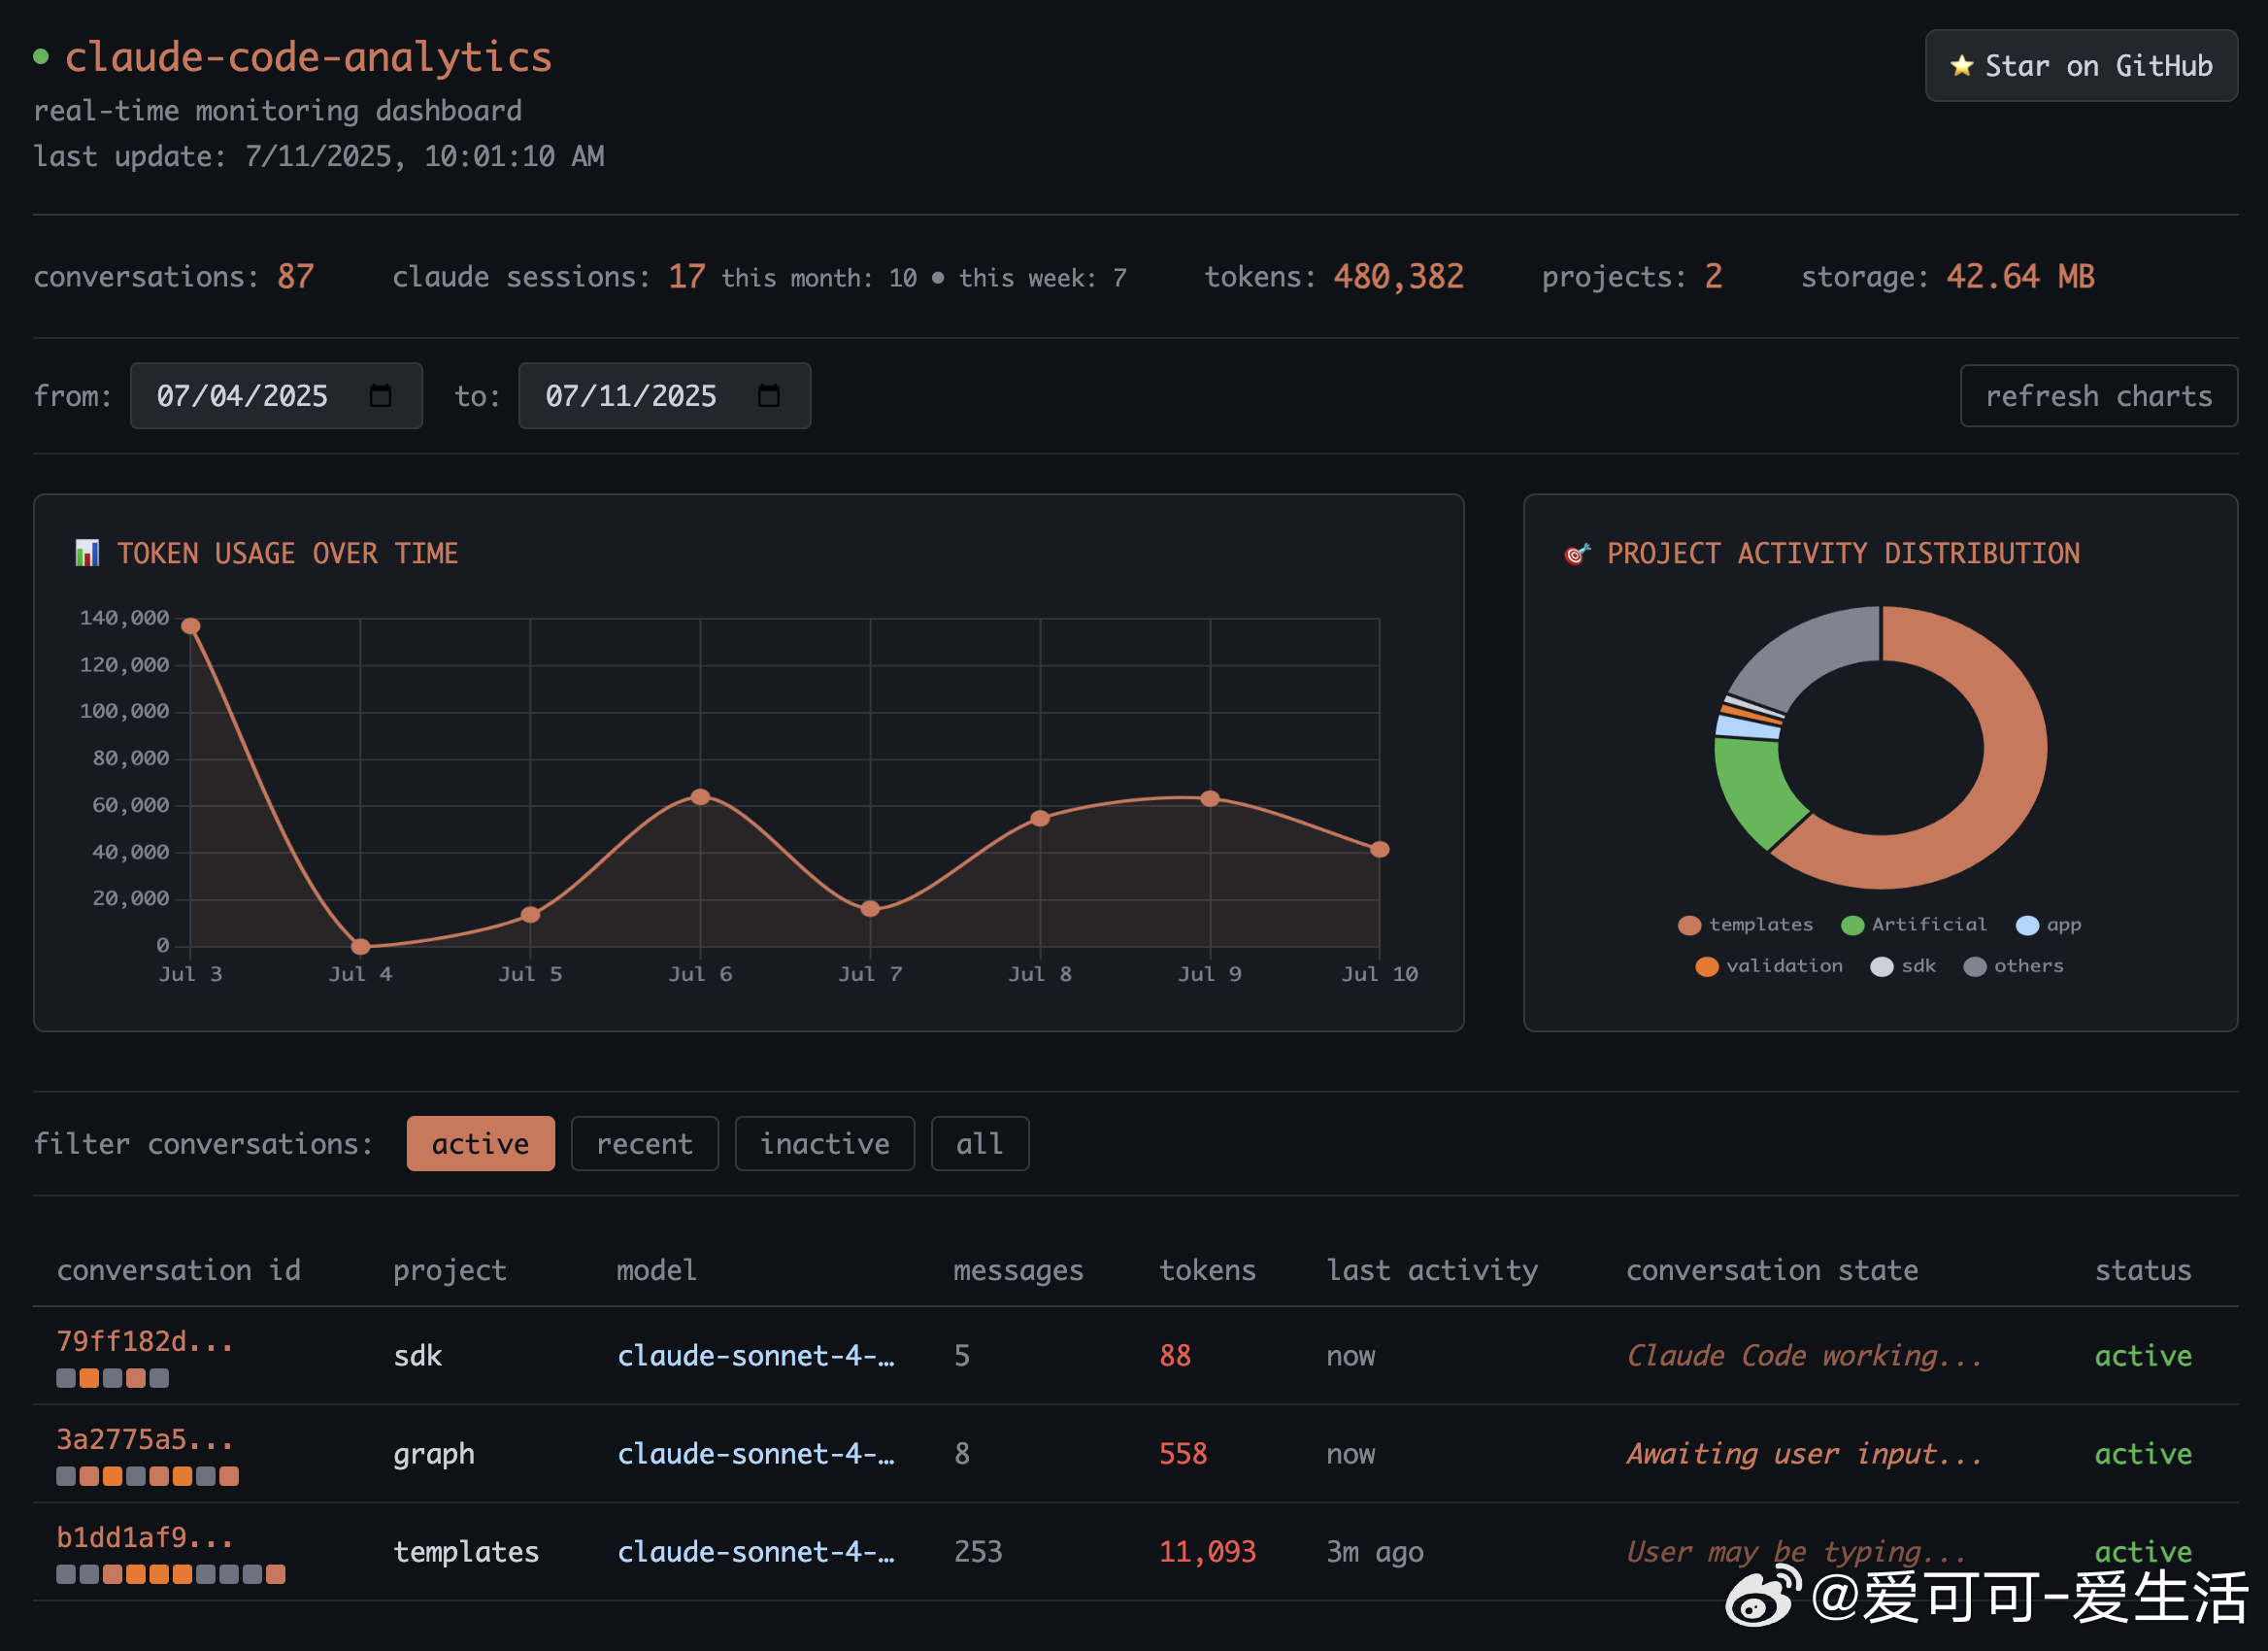Open conversation 3a2775a5...
Viewport: 2268px width, 1651px height.
pyautogui.click(x=144, y=1439)
